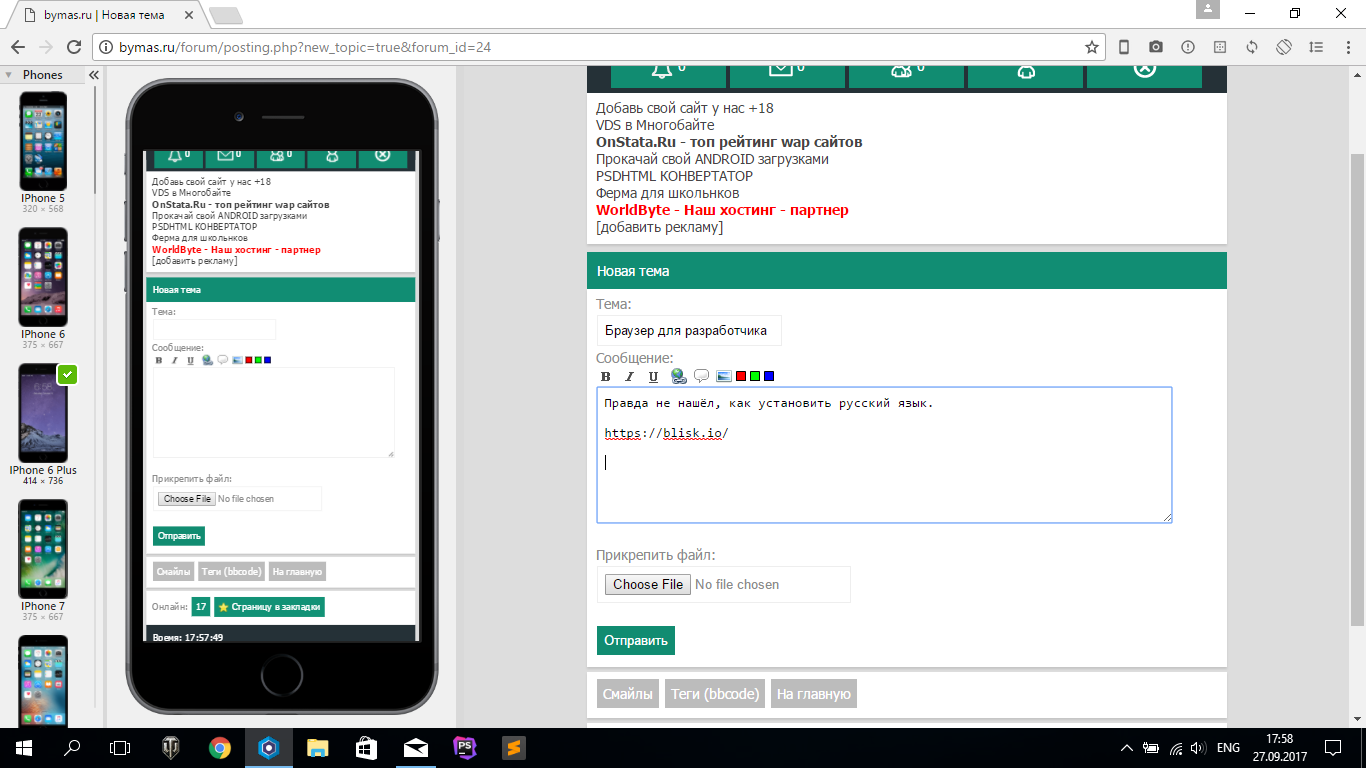Pick the red text color swatch
Screen dimensions: 1366x768
(x=741, y=376)
